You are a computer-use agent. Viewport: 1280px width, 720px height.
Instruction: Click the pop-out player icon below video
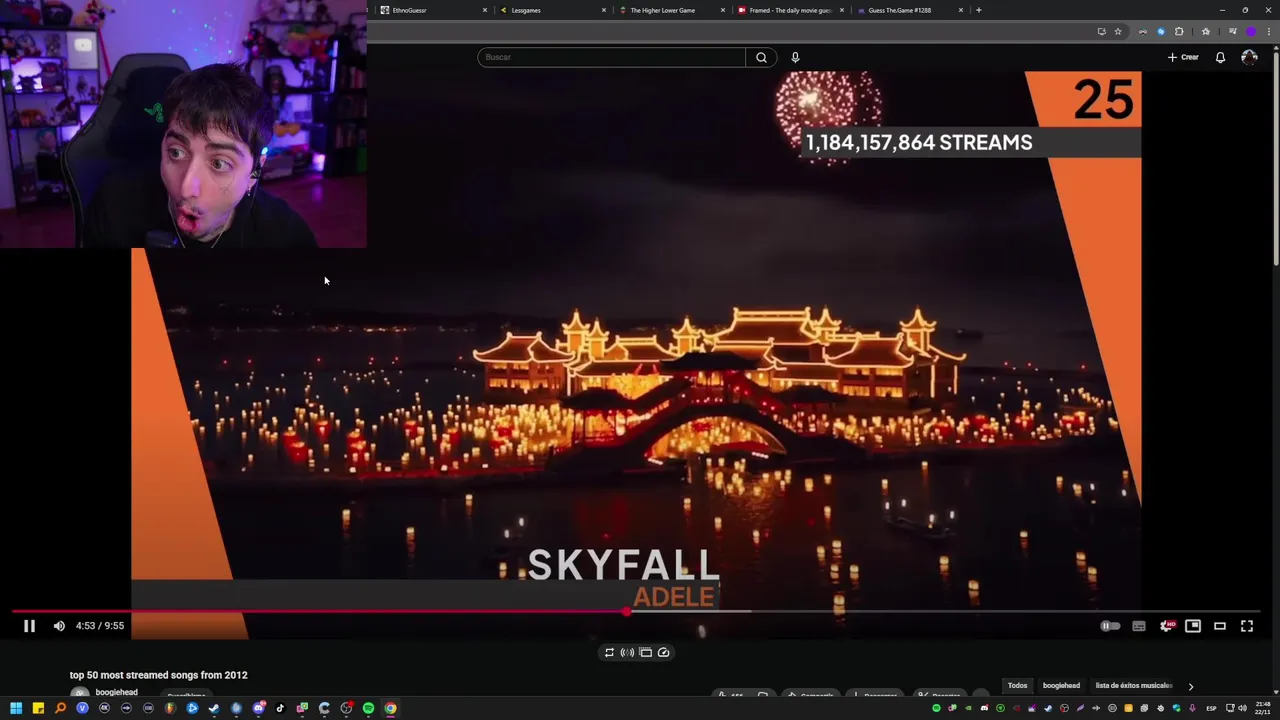pyautogui.click(x=645, y=652)
